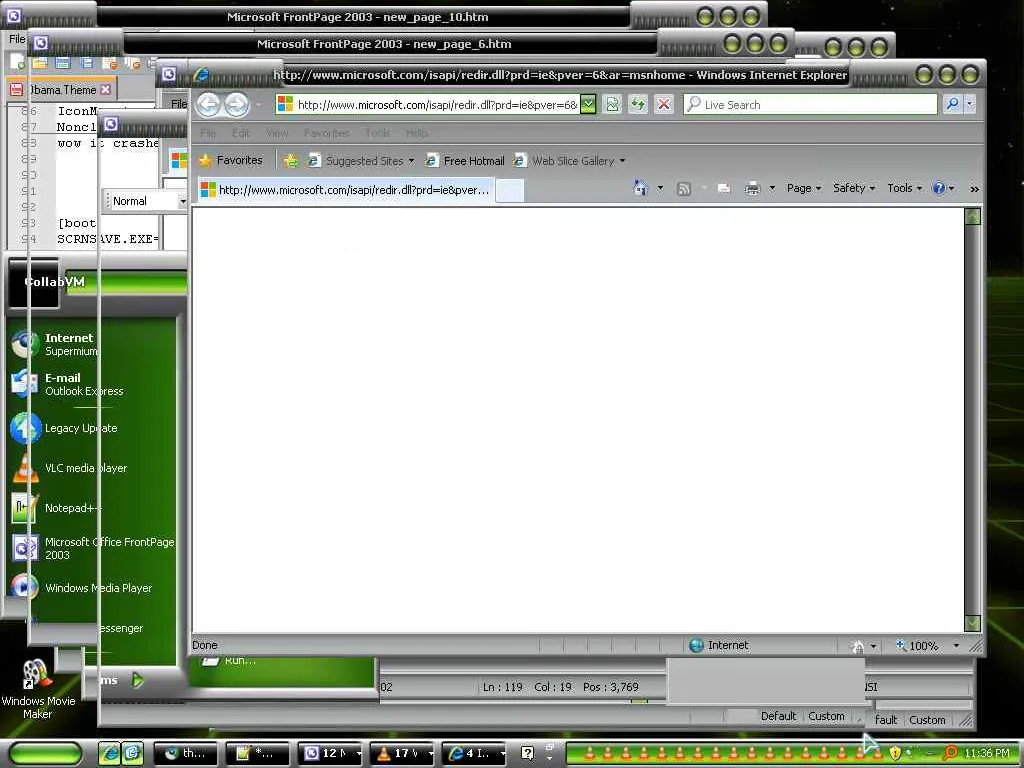Expand the Live Search provider dropdown arrow

[x=970, y=104]
